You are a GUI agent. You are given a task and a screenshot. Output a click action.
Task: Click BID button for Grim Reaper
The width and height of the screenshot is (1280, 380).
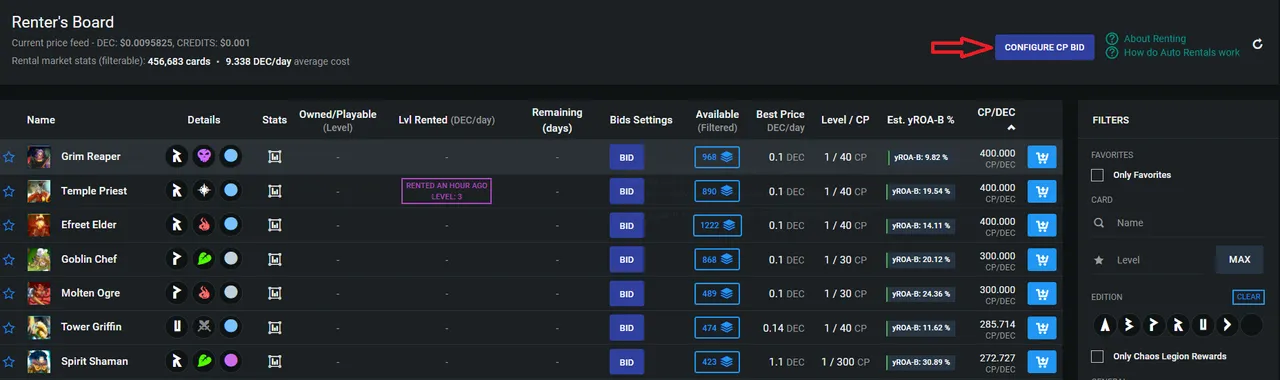(626, 157)
